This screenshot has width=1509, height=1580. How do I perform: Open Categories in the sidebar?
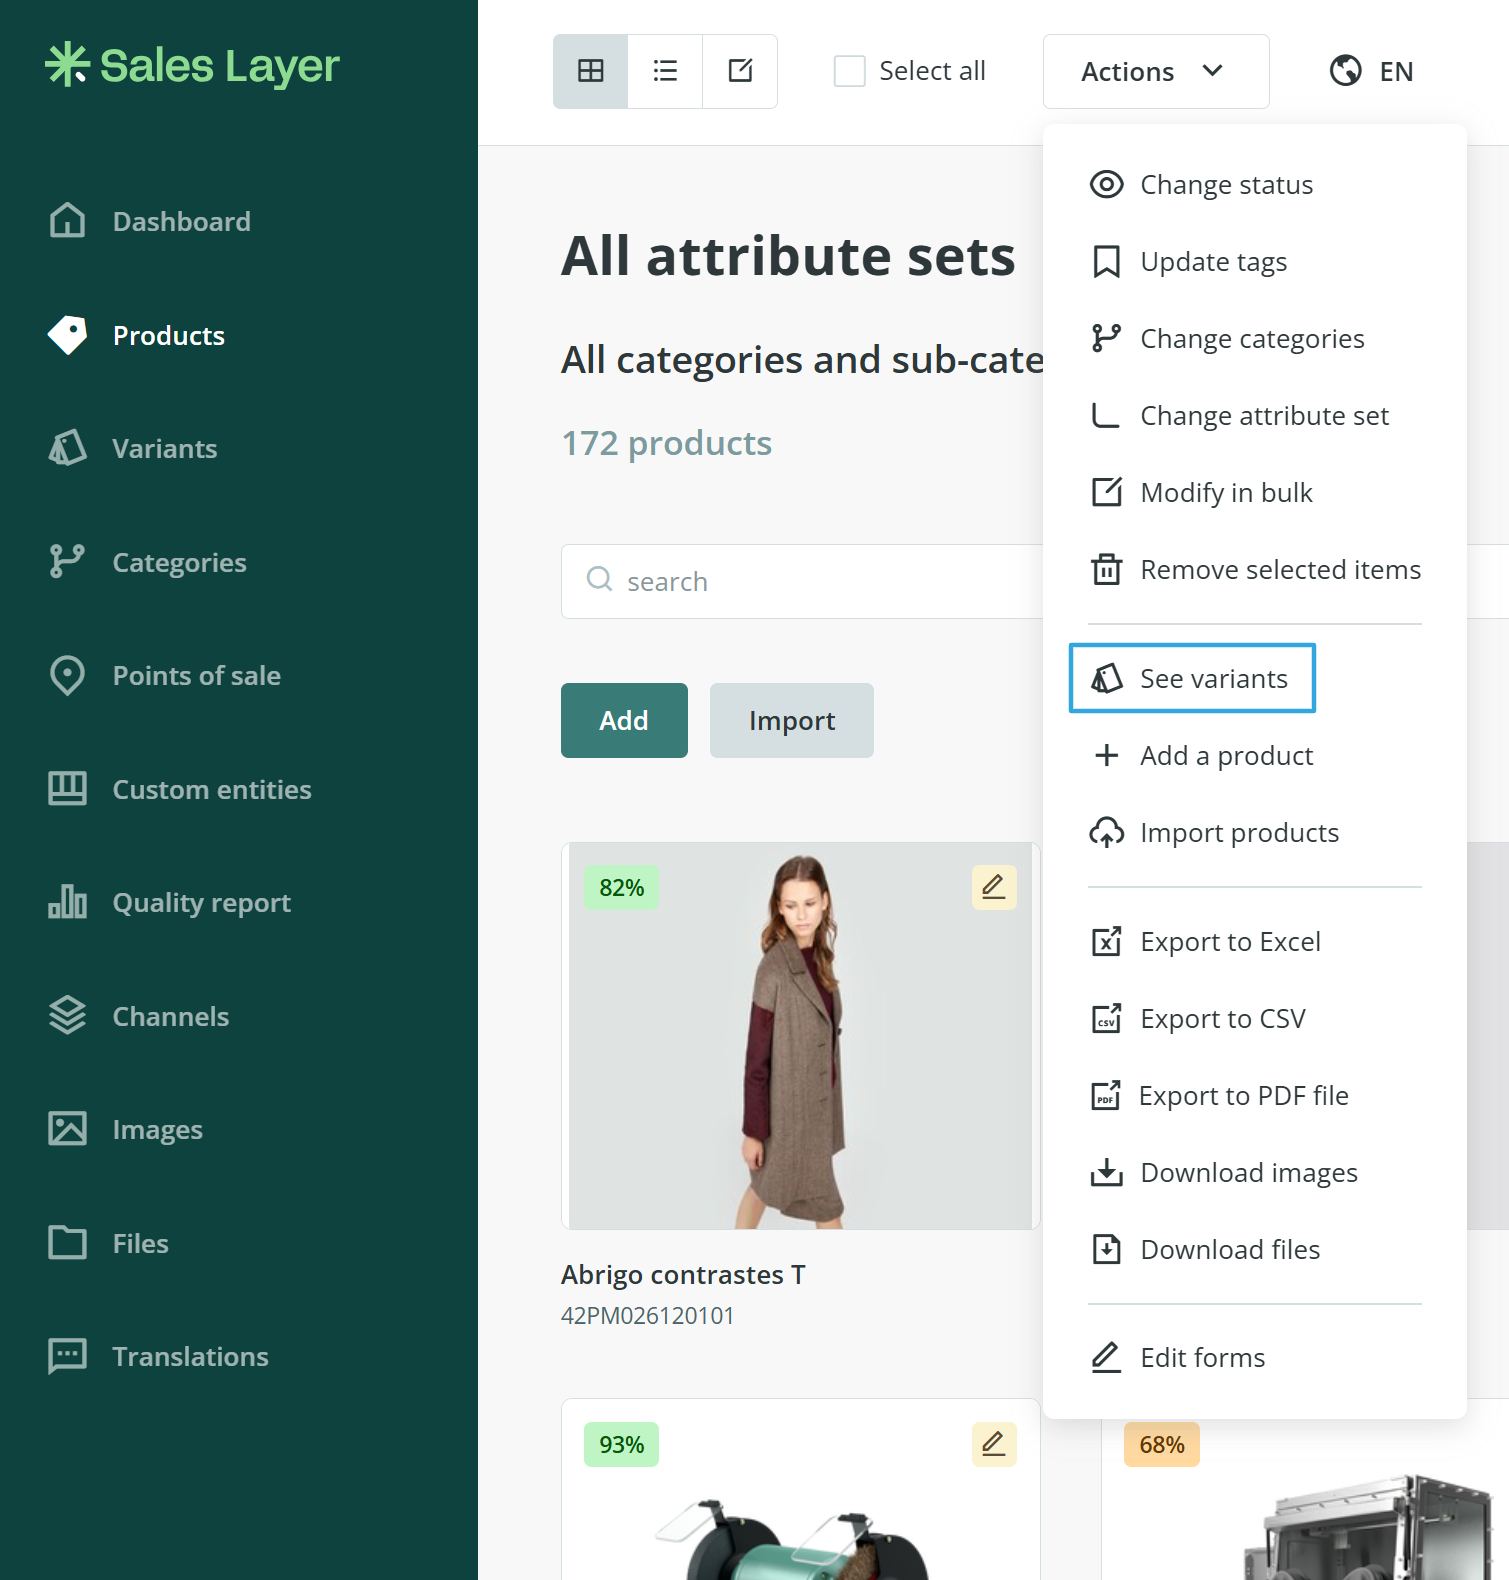(147, 562)
